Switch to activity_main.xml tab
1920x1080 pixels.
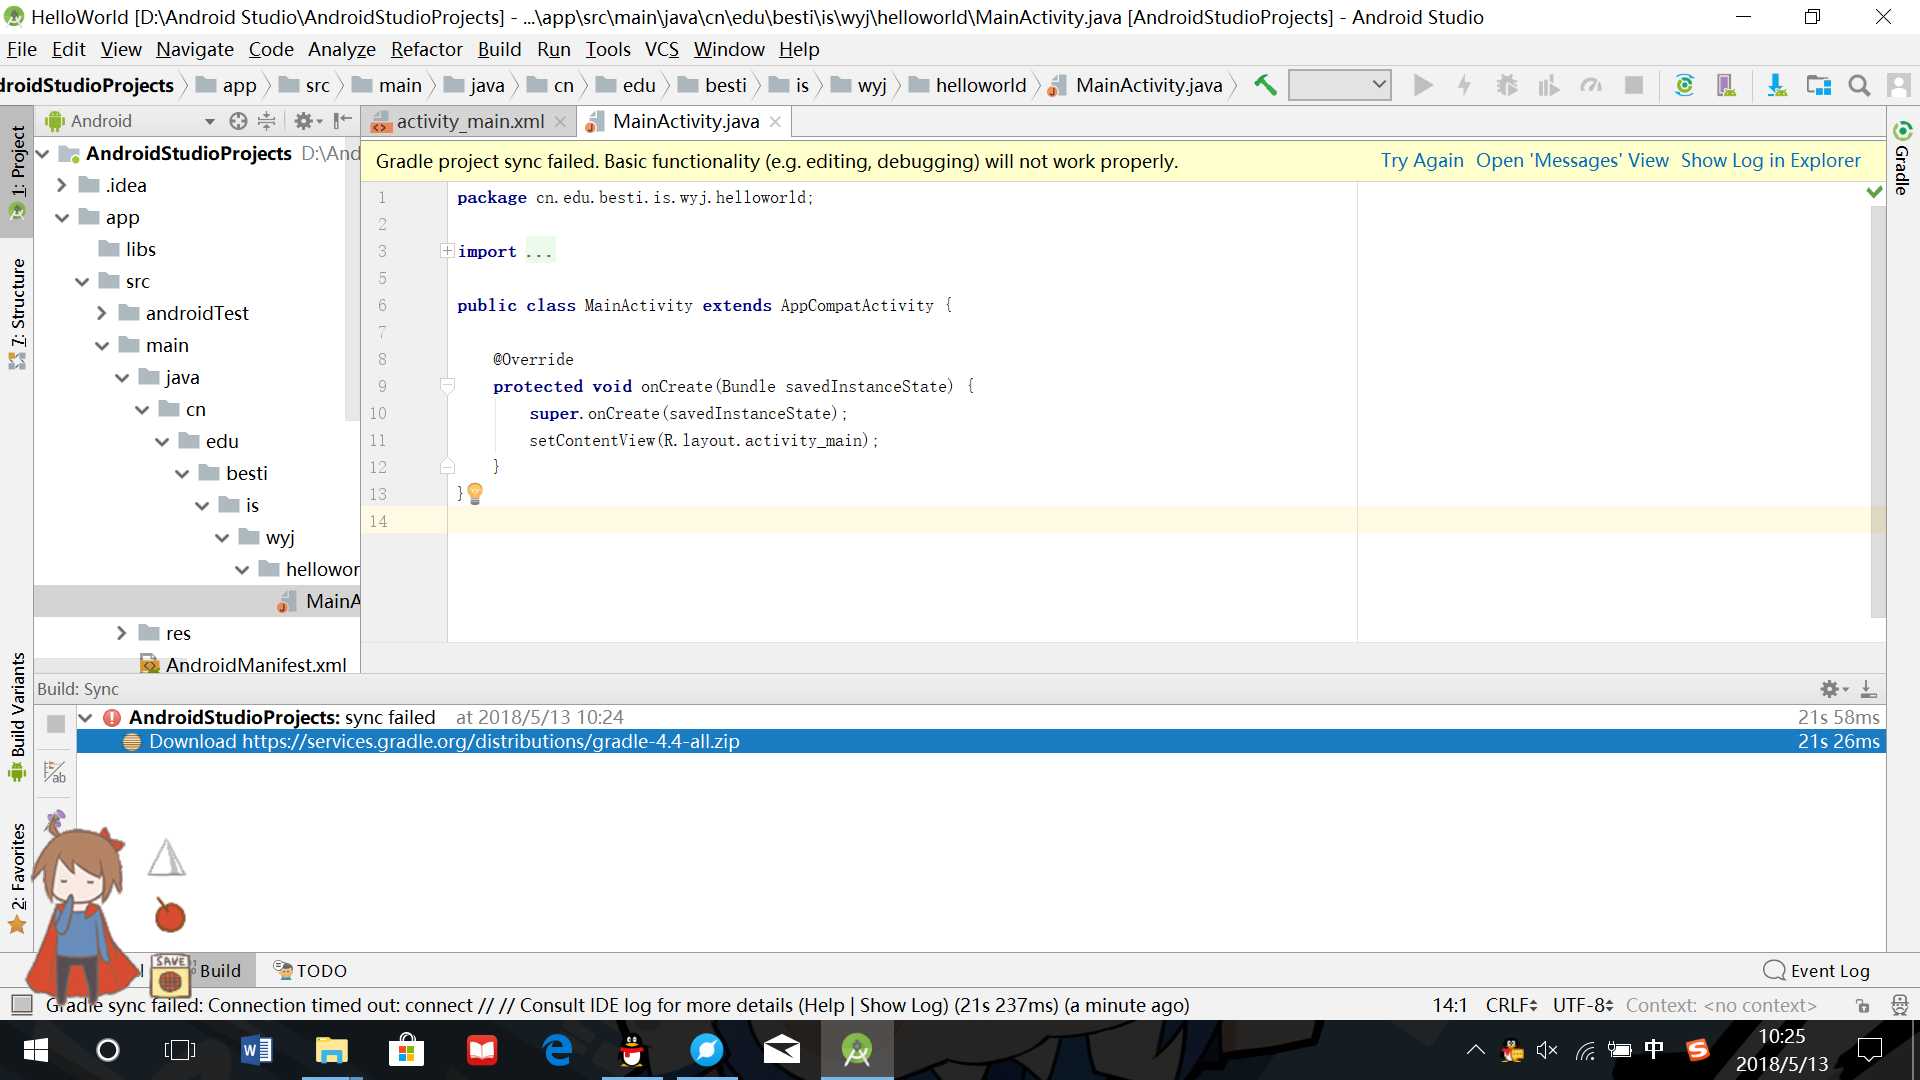(x=470, y=122)
